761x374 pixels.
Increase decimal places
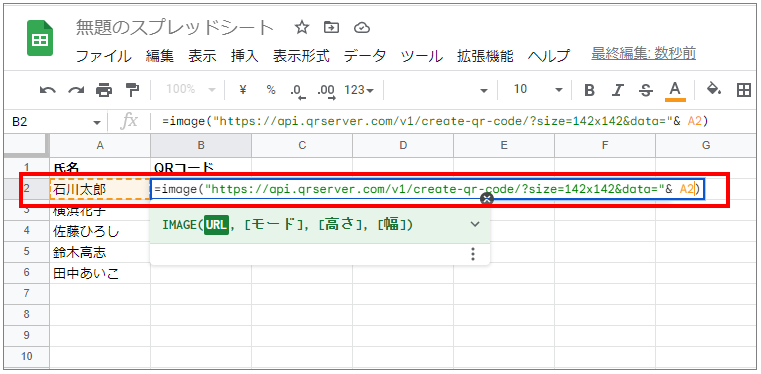pyautogui.click(x=327, y=91)
